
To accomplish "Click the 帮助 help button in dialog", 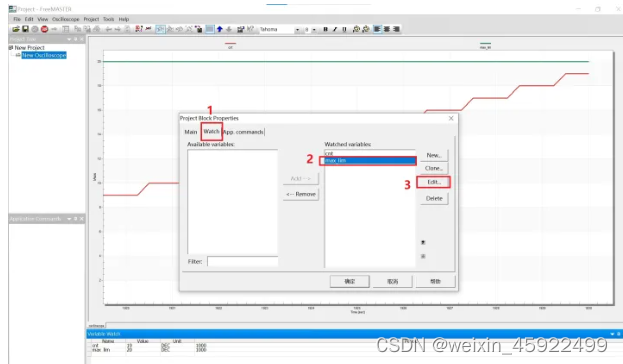I will pos(435,281).
